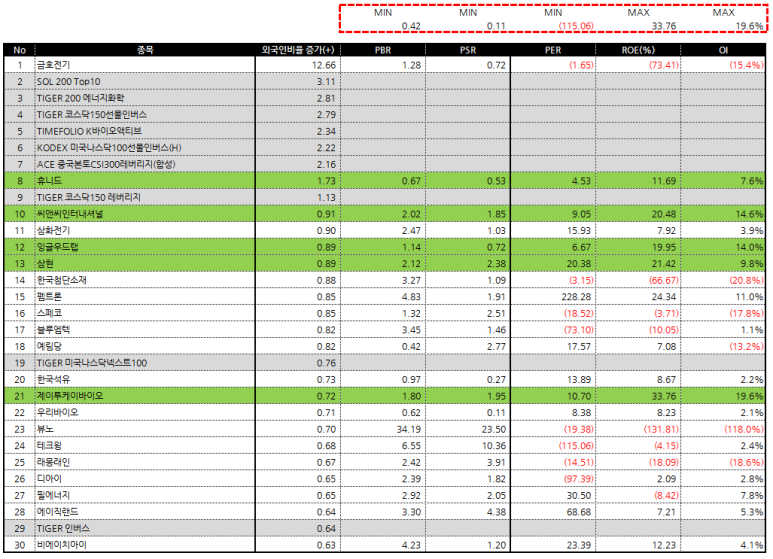Click the 10.36 PSR value for 테크윙
The width and height of the screenshot is (773, 559).
tap(494, 446)
